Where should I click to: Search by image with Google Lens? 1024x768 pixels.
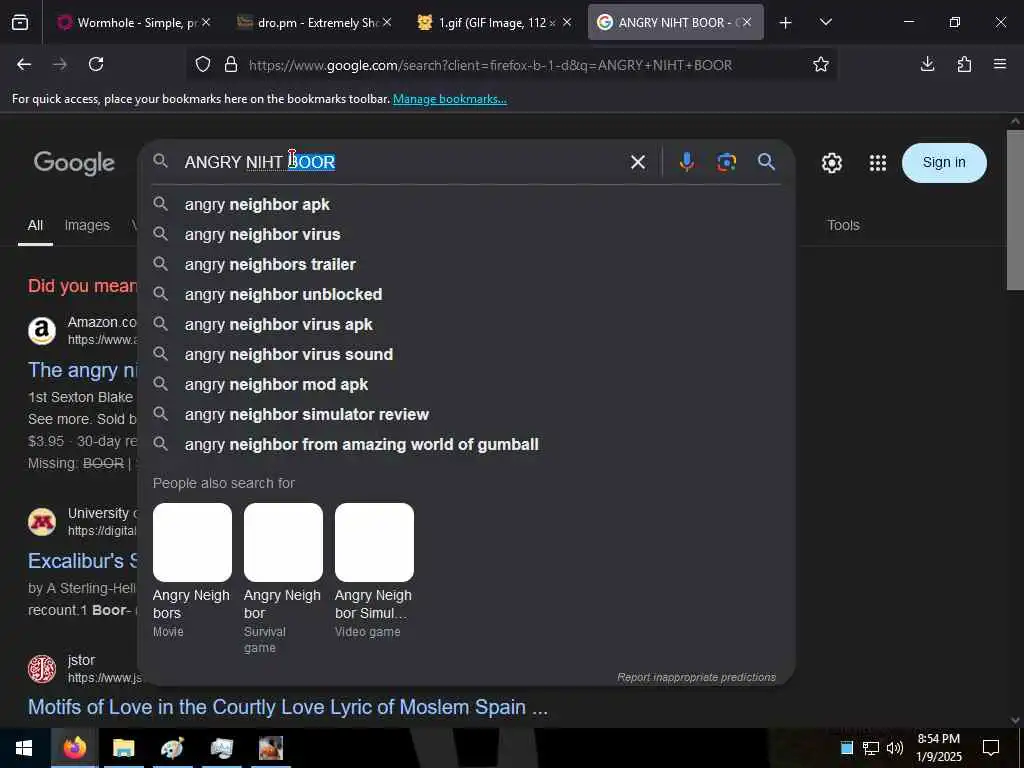[x=726, y=162]
